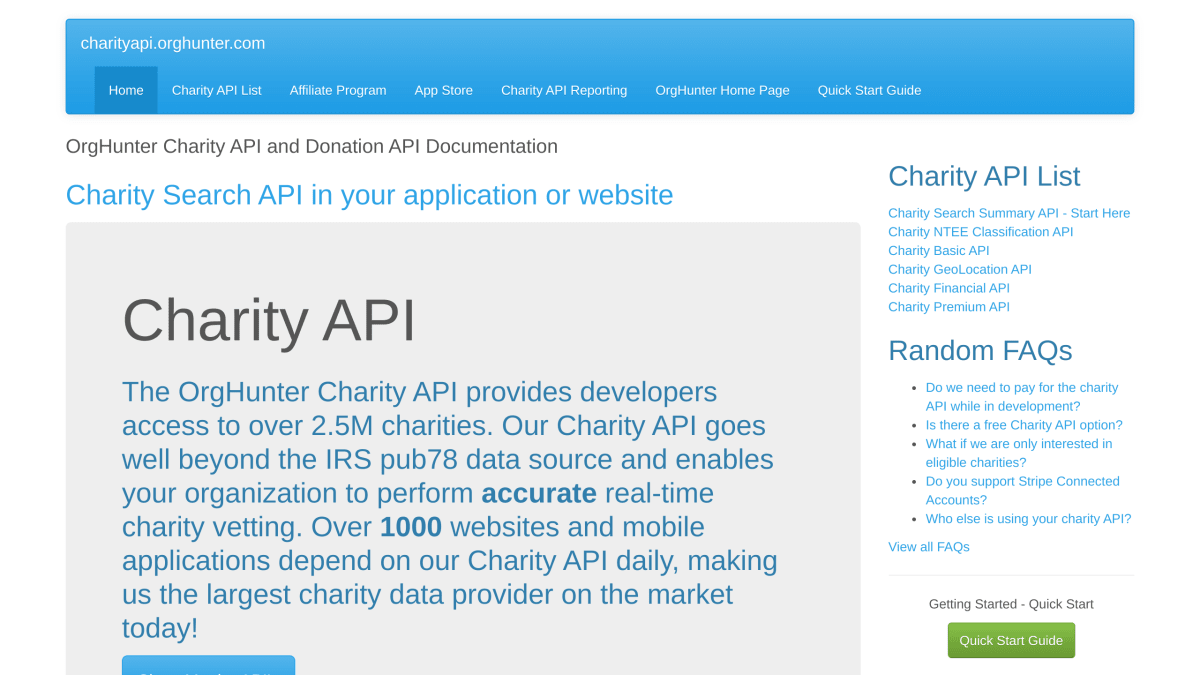Click the blue button below the Charity API description
Image resolution: width=1200 pixels, height=675 pixels.
point(208,665)
